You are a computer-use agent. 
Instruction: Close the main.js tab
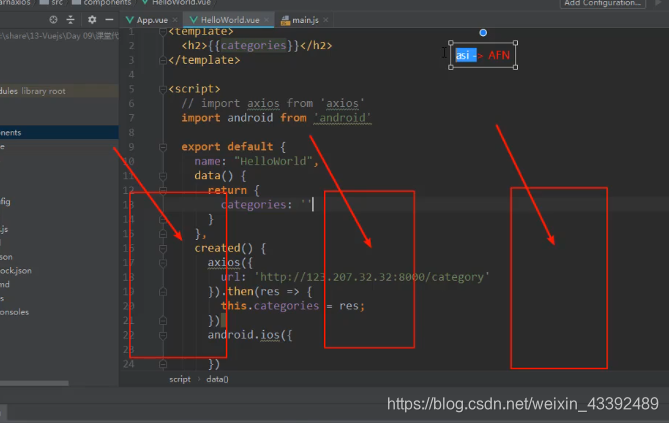[x=326, y=20]
